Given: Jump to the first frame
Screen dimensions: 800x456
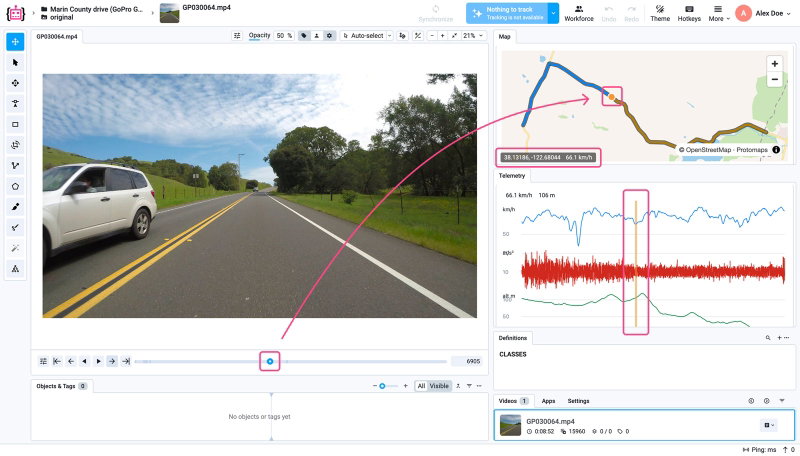Looking at the screenshot, I should [57, 361].
